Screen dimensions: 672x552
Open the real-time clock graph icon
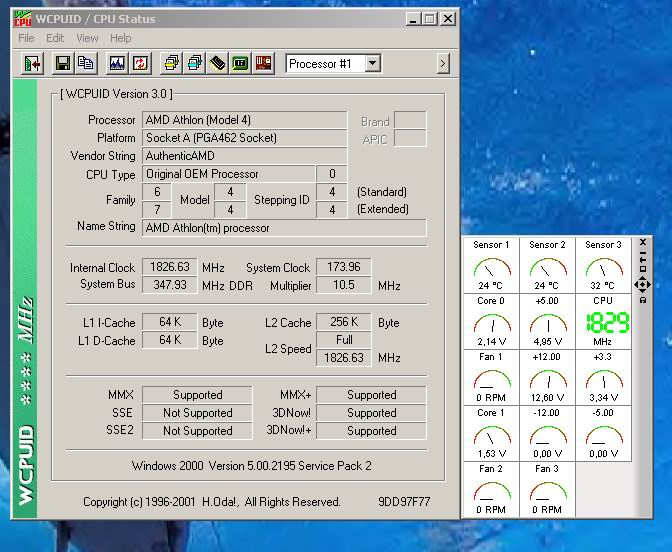[x=117, y=64]
